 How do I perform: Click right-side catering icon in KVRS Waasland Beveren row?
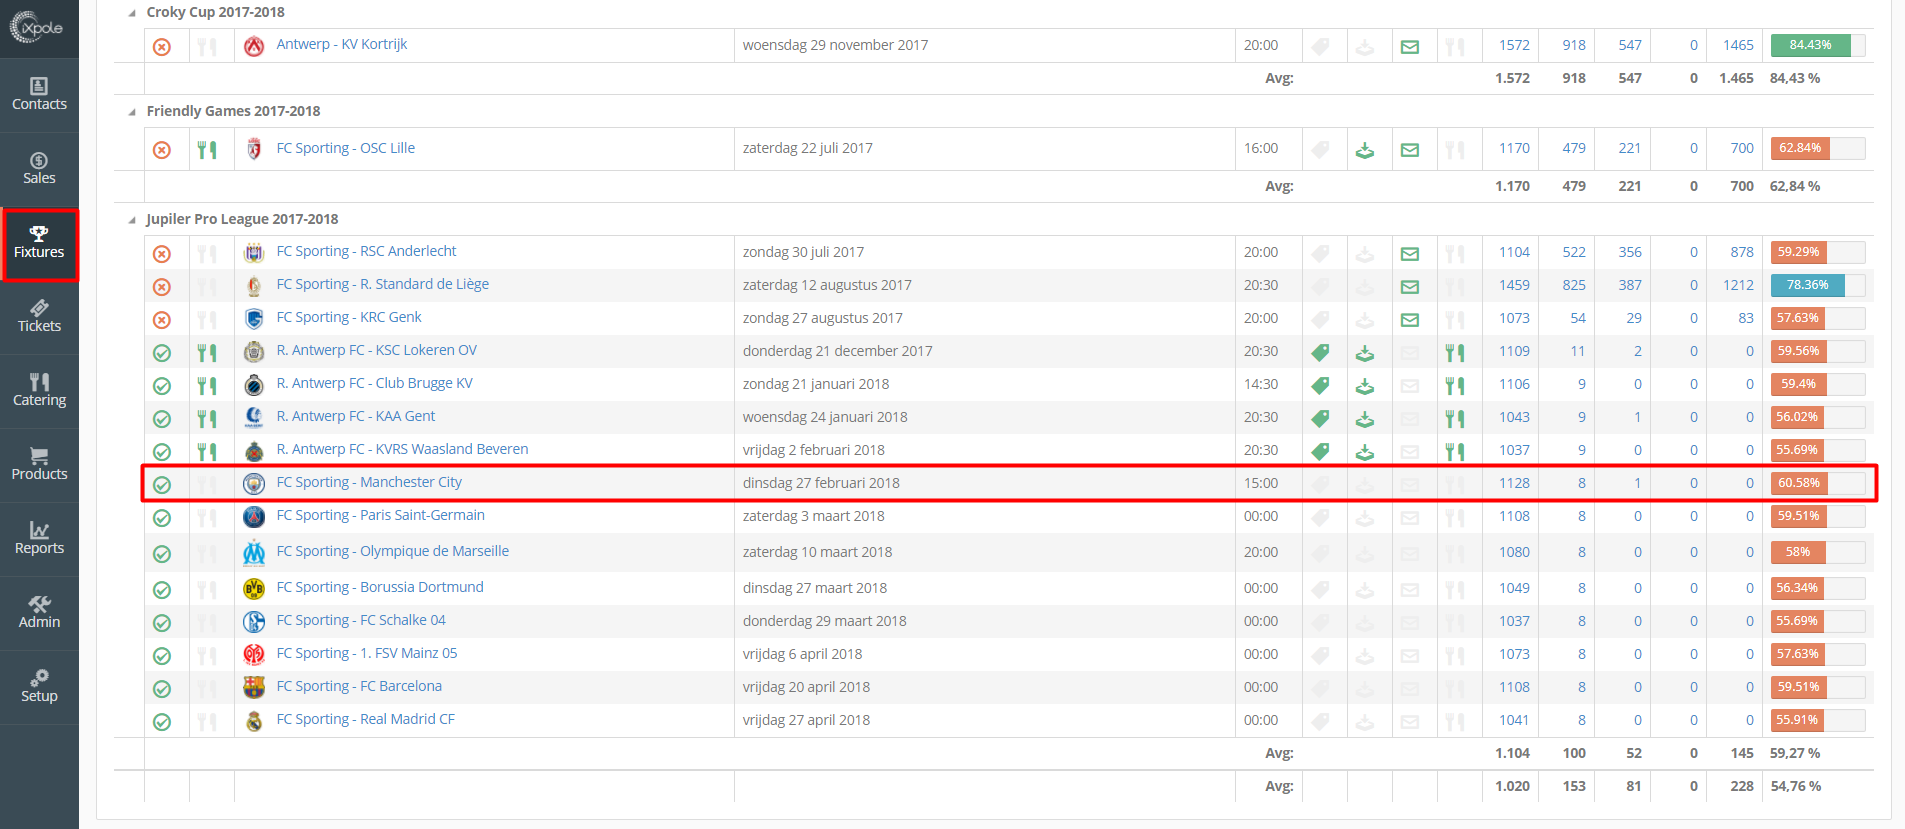[x=1455, y=452]
